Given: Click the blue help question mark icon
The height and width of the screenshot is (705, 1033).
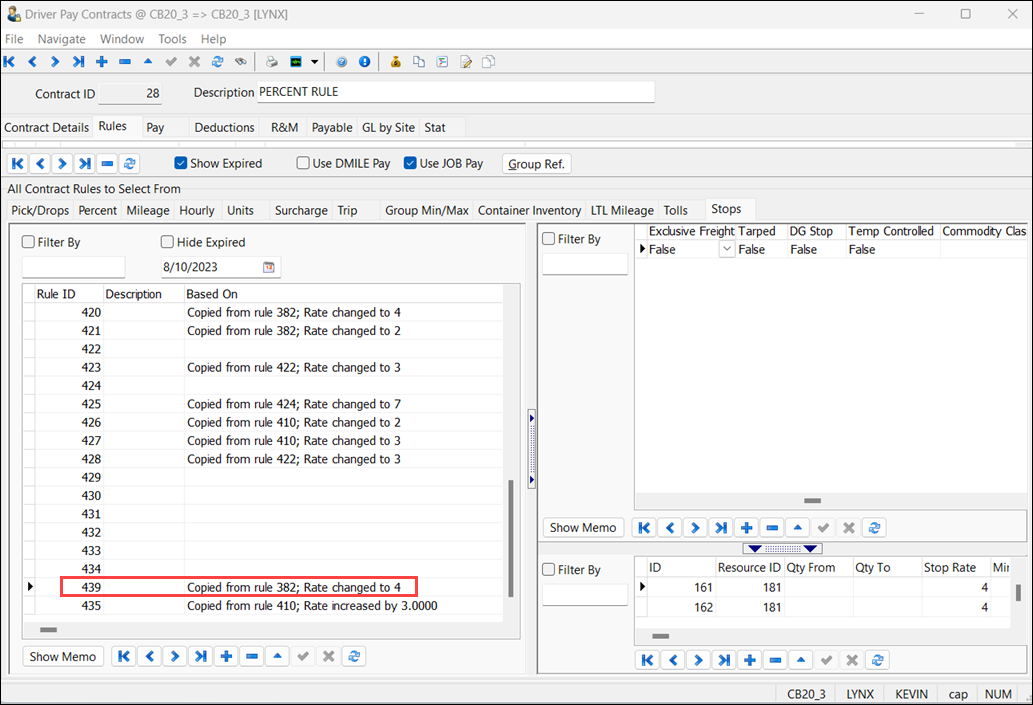Looking at the screenshot, I should [341, 62].
